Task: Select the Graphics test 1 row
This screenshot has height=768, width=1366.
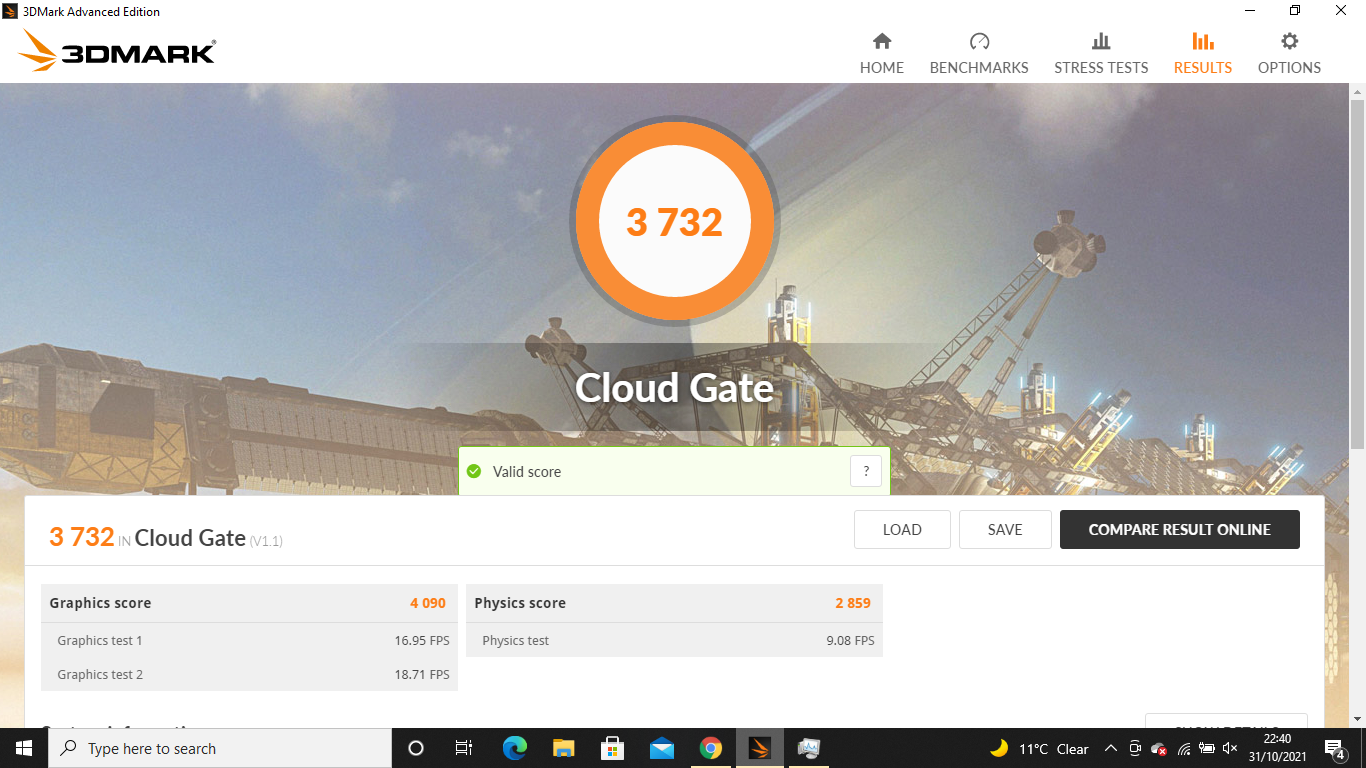Action: pyautogui.click(x=249, y=640)
